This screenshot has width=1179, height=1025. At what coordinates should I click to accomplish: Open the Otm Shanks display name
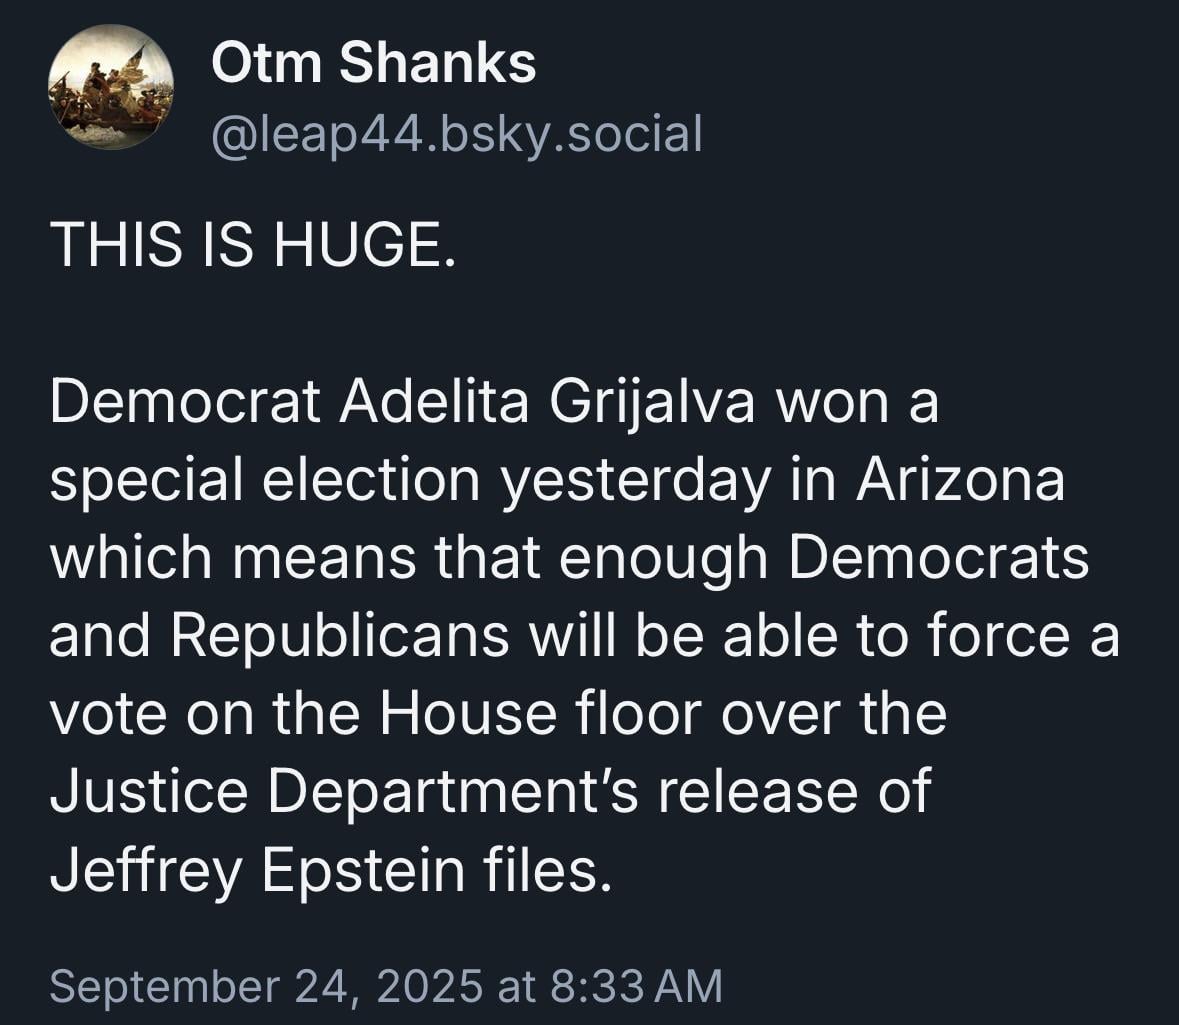(374, 62)
